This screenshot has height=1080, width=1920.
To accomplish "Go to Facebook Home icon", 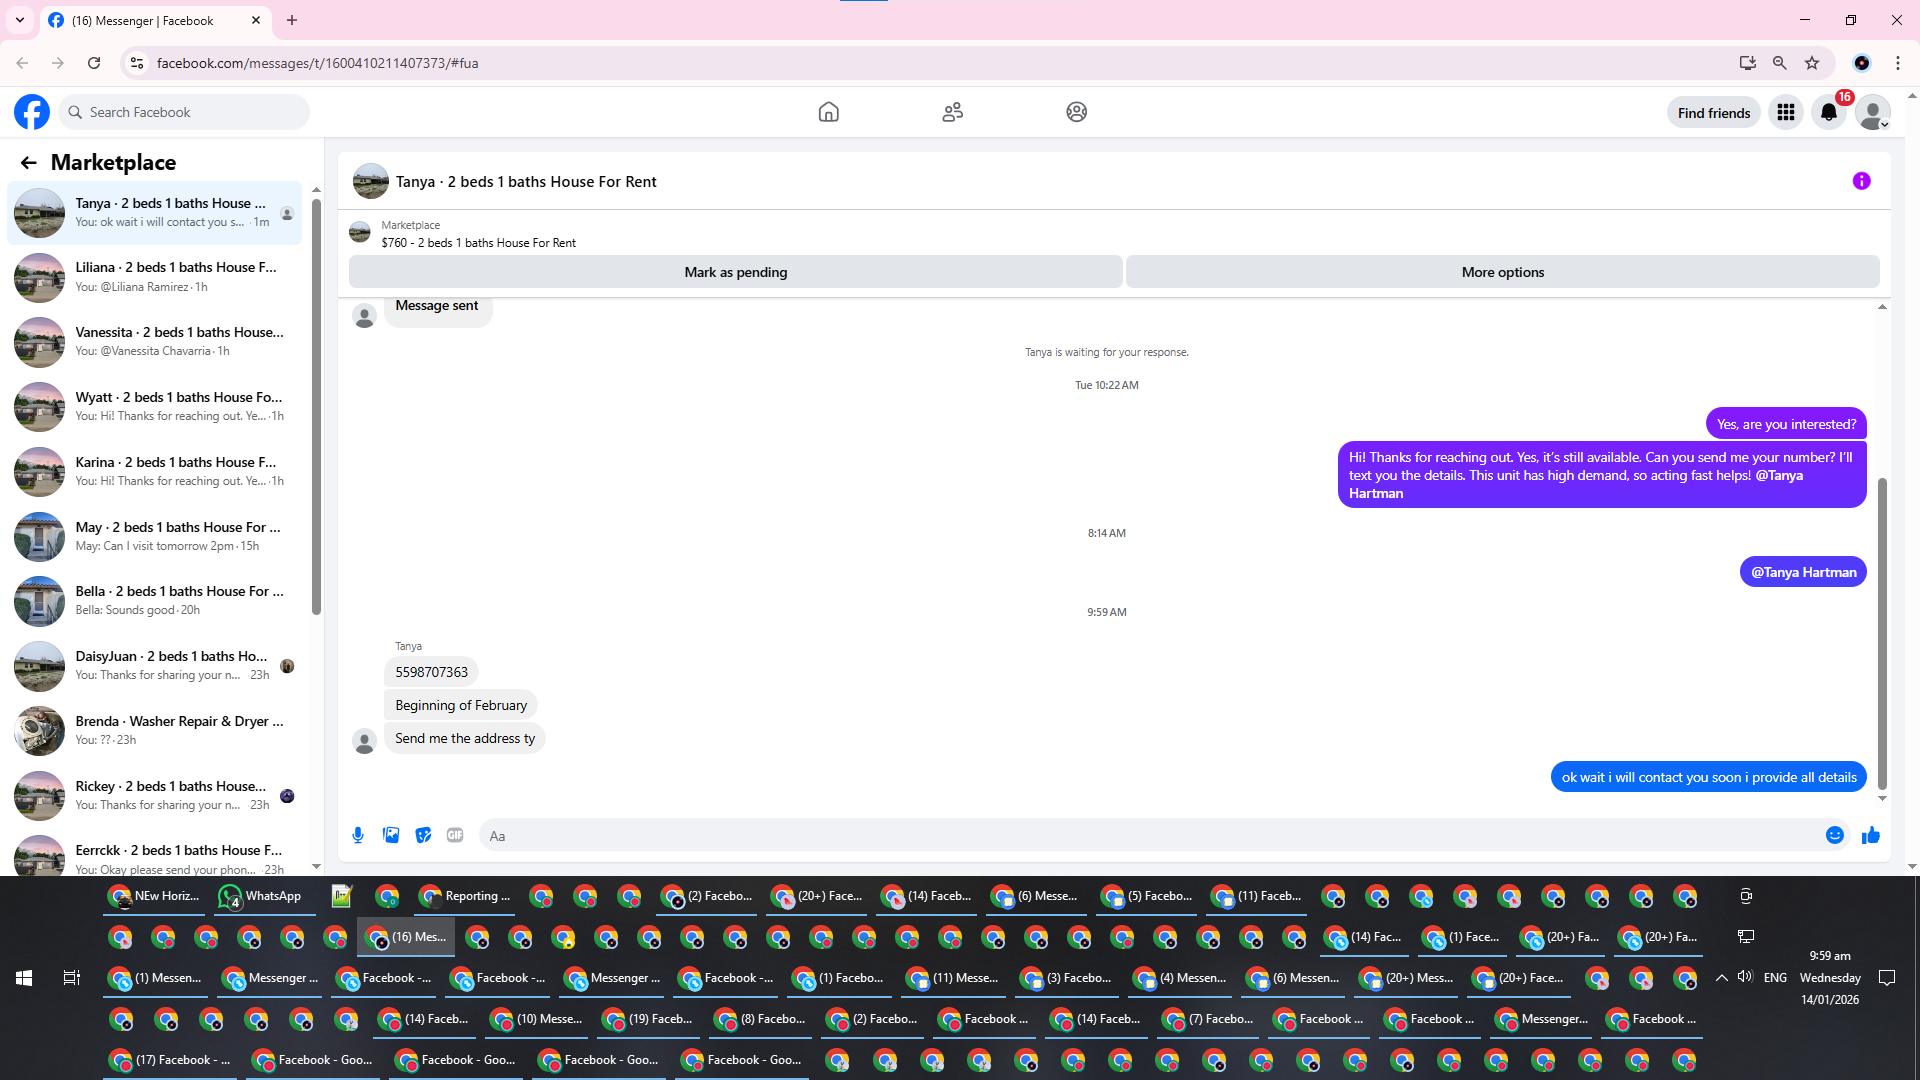I will (x=828, y=112).
